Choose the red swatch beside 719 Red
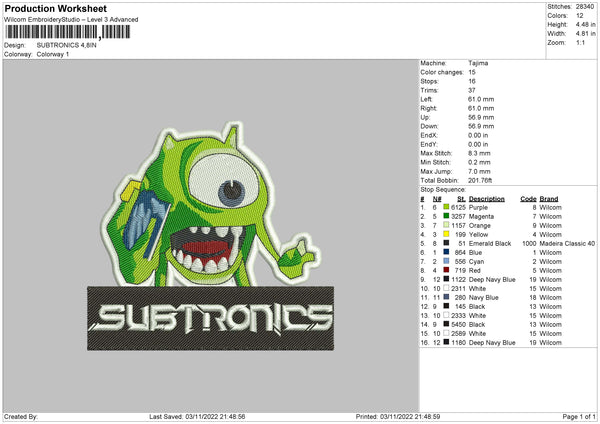600x424 pixels. coord(446,270)
